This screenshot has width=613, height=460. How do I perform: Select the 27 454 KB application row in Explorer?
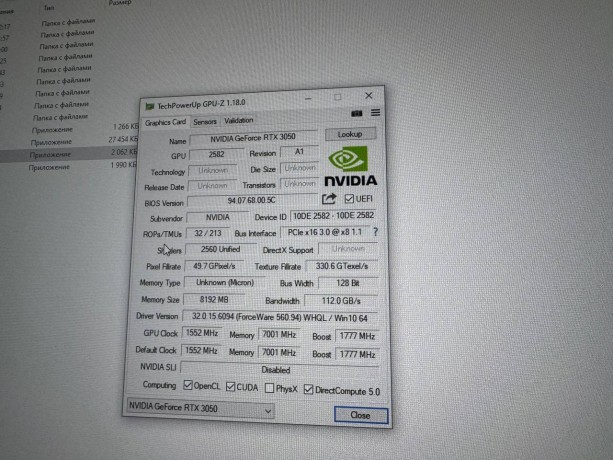[70, 141]
